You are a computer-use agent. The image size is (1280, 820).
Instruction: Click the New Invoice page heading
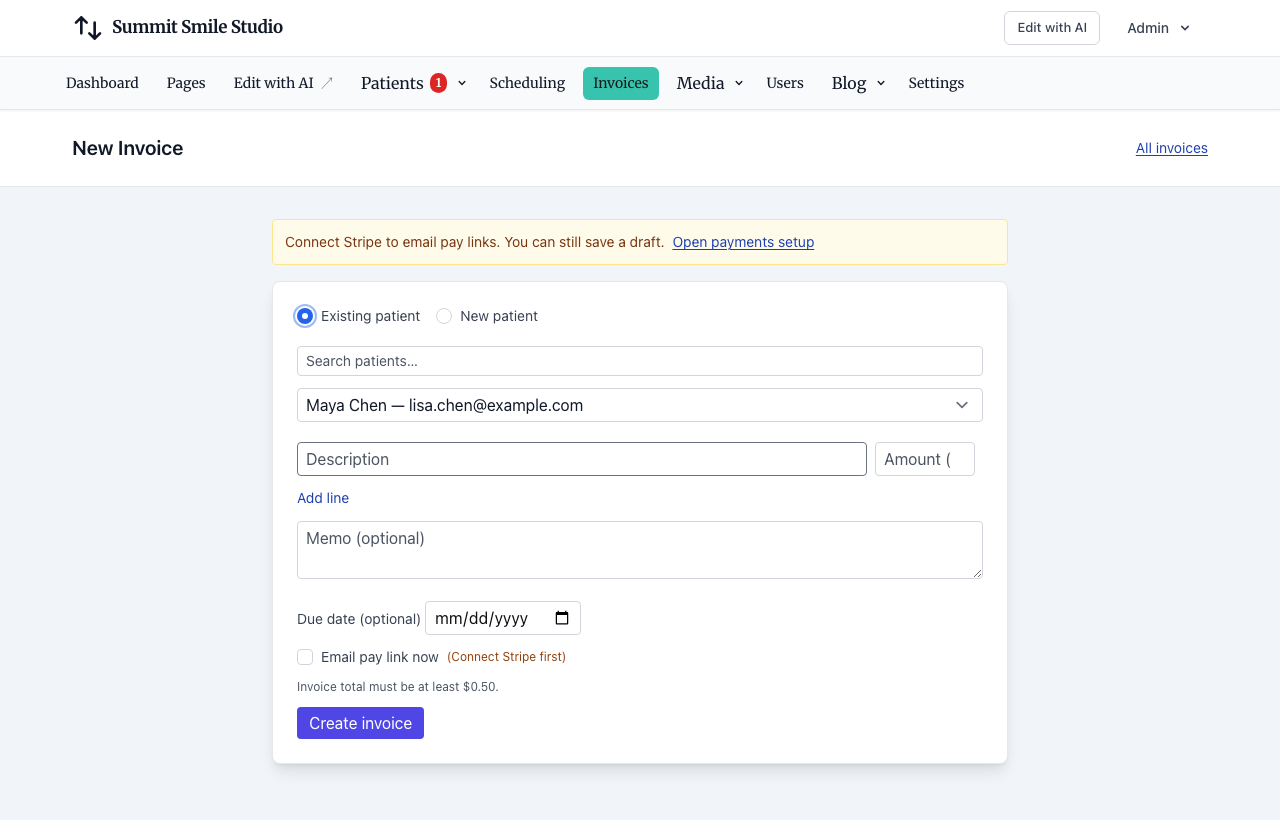click(128, 148)
